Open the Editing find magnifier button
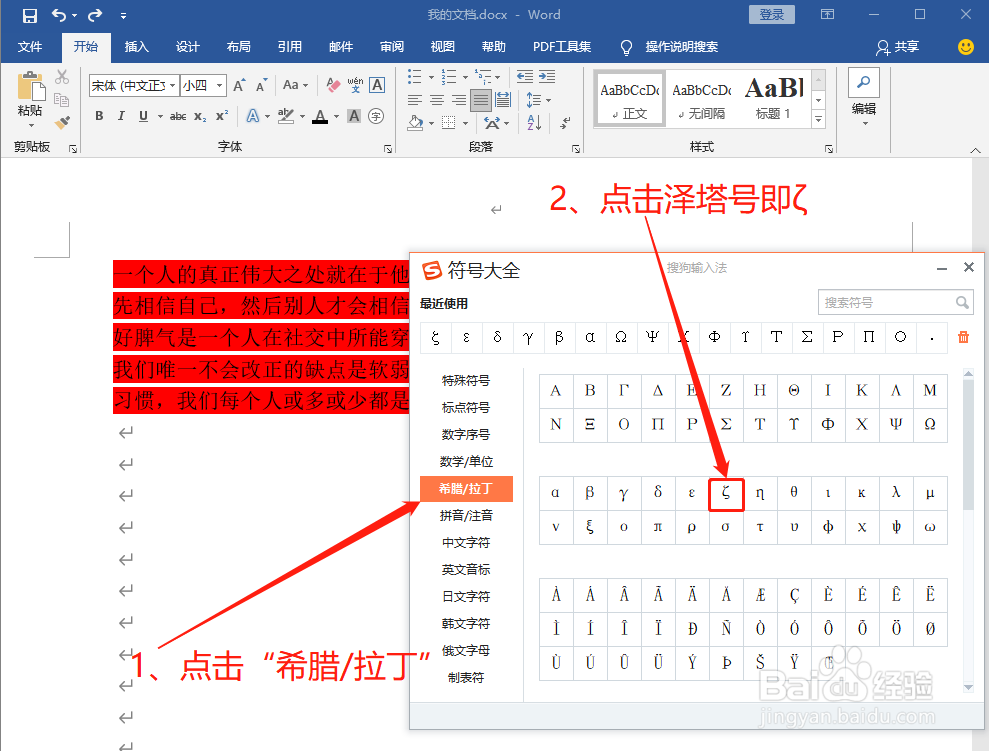Image resolution: width=989 pixels, height=751 pixels. tap(863, 83)
